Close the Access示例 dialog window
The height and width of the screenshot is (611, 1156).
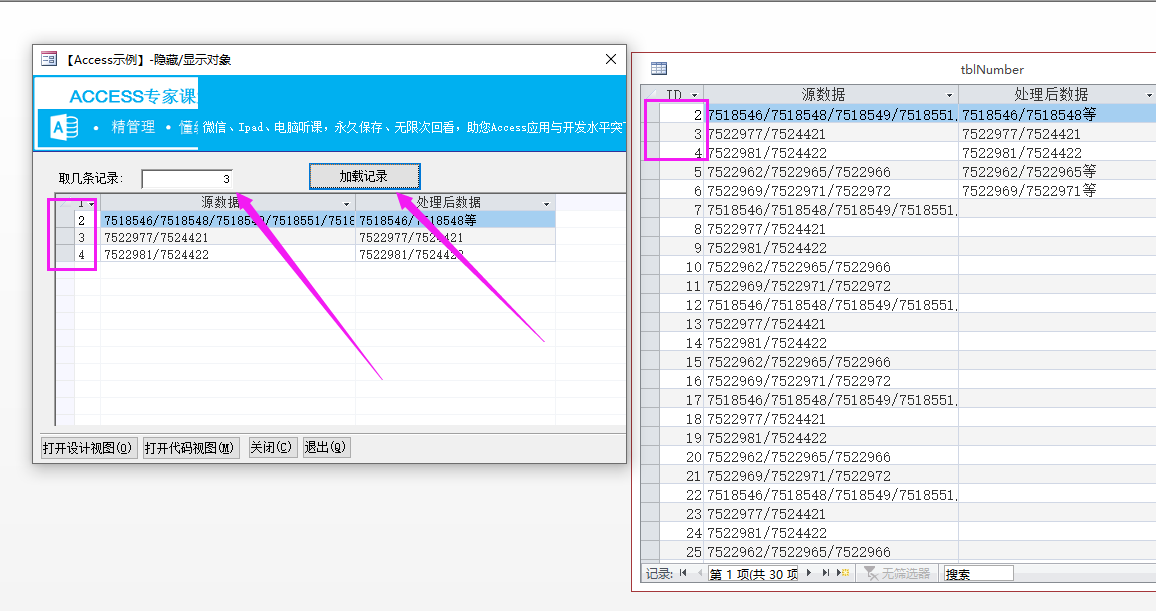tap(610, 59)
